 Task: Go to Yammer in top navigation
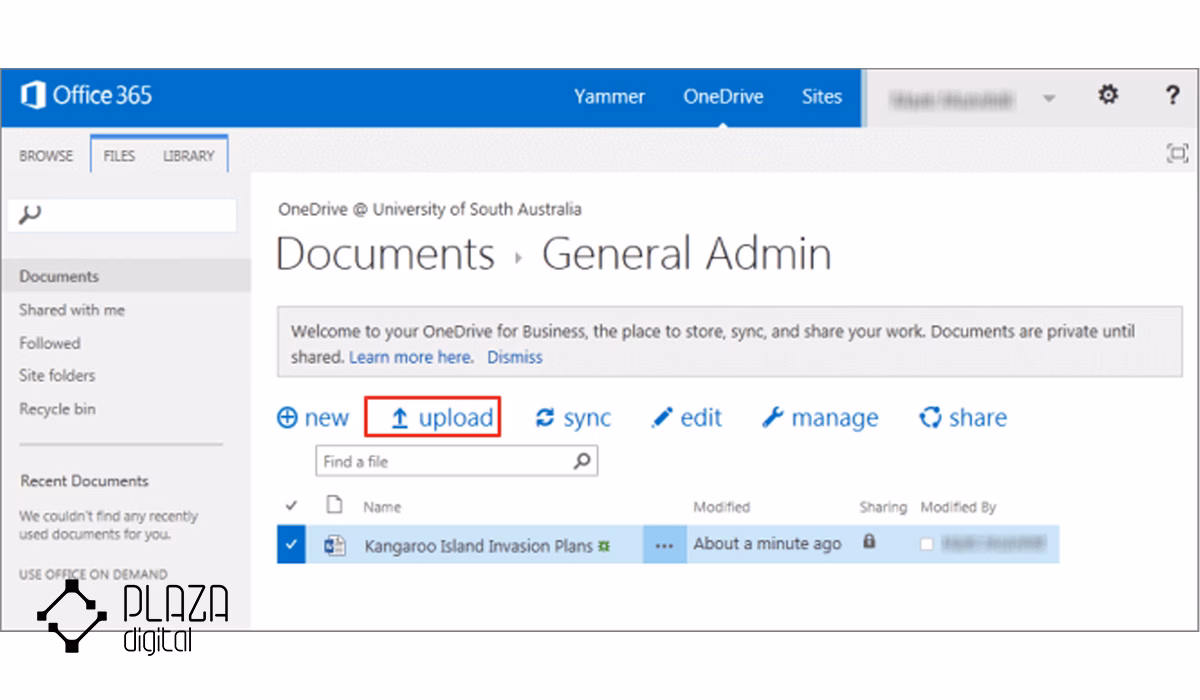[x=609, y=97]
